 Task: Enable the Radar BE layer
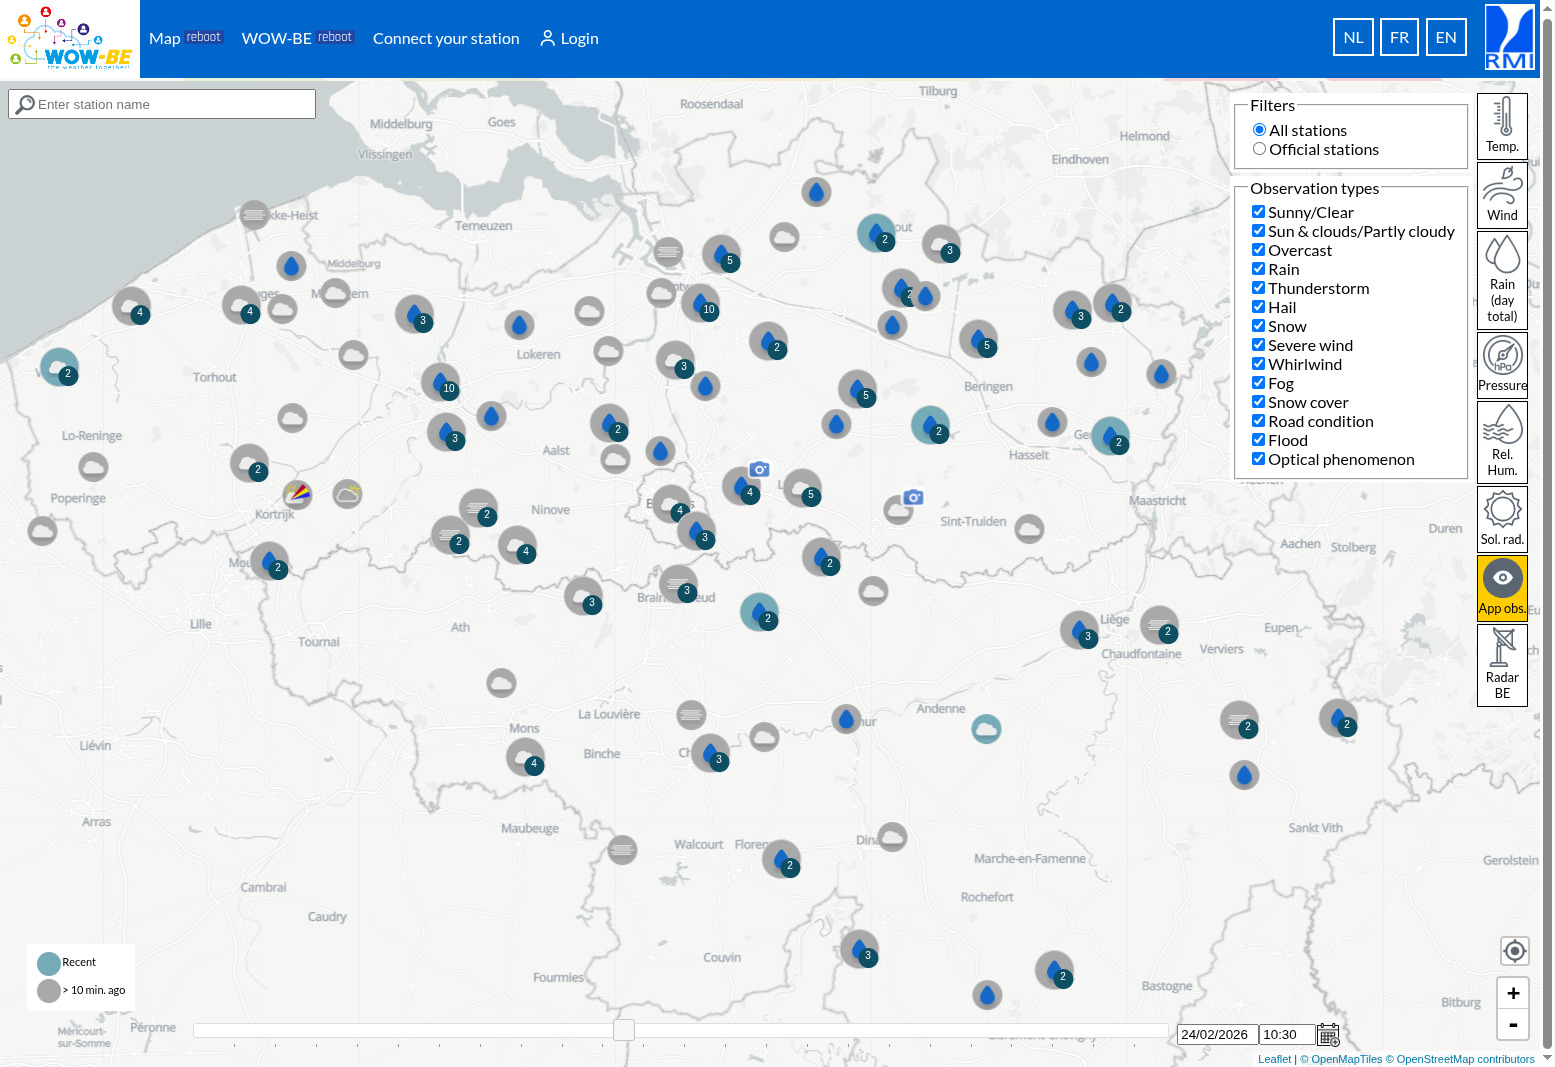1502,664
